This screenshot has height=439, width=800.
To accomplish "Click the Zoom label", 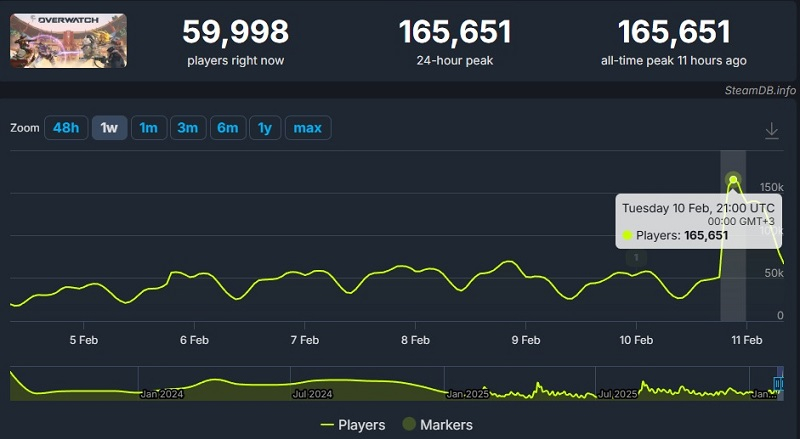I will 24,128.
